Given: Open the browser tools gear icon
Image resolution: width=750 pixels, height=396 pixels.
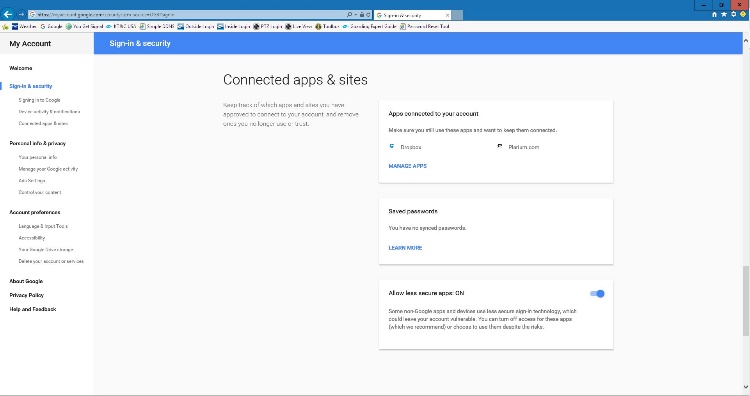Looking at the screenshot, I should pos(733,14).
